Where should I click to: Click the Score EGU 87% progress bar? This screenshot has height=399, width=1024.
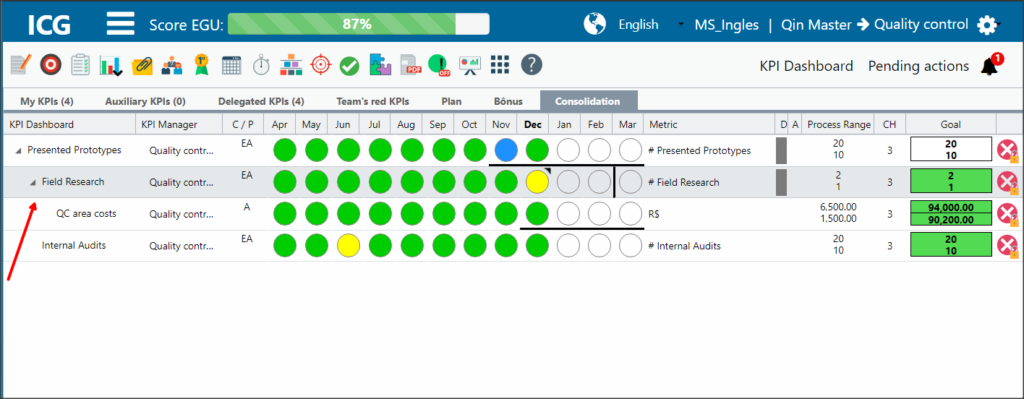(x=358, y=24)
